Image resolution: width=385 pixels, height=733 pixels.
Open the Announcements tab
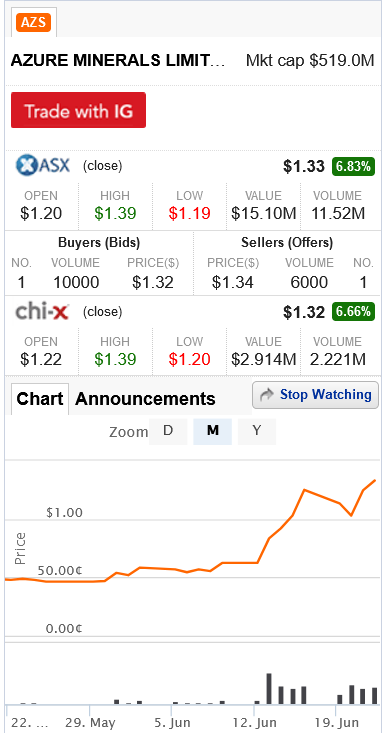(x=145, y=399)
